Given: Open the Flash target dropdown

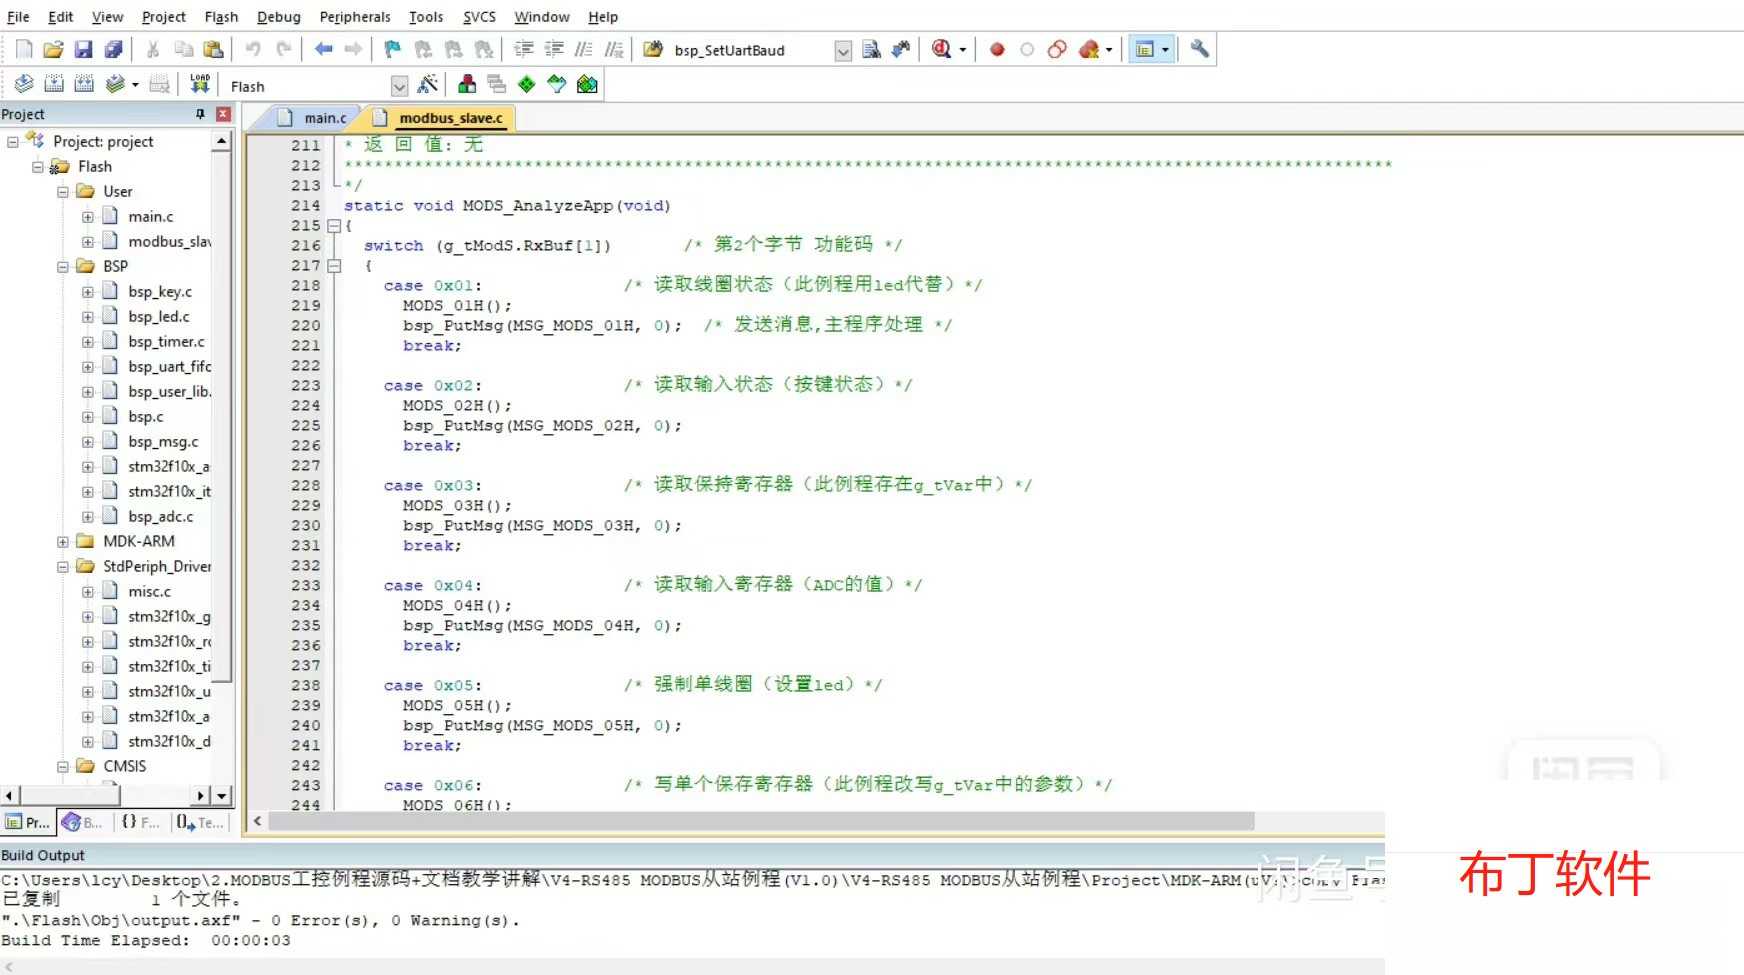Looking at the screenshot, I should (399, 86).
